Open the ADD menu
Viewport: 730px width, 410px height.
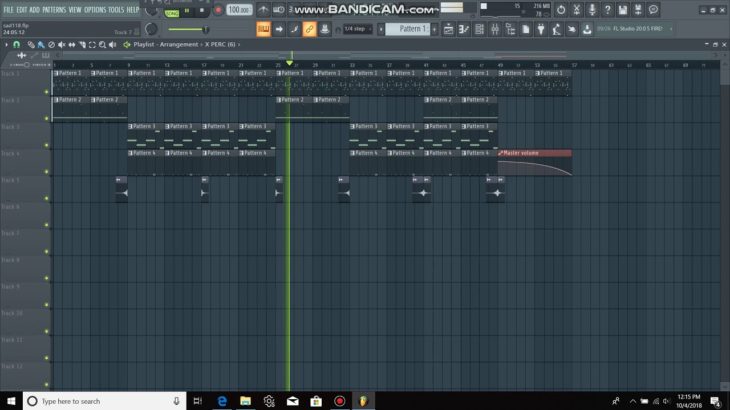(34, 10)
